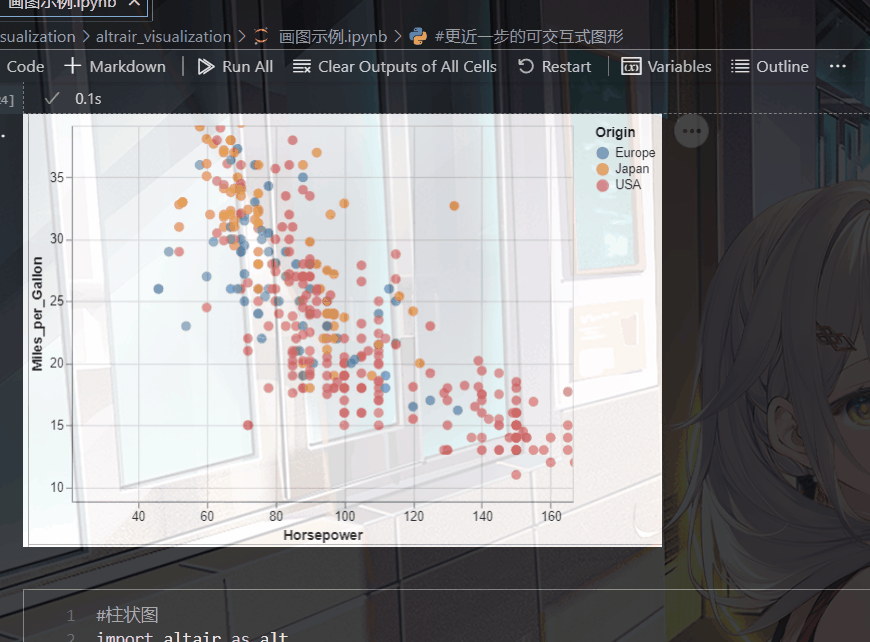Click the Python icon in breadcrumb

coord(419,37)
